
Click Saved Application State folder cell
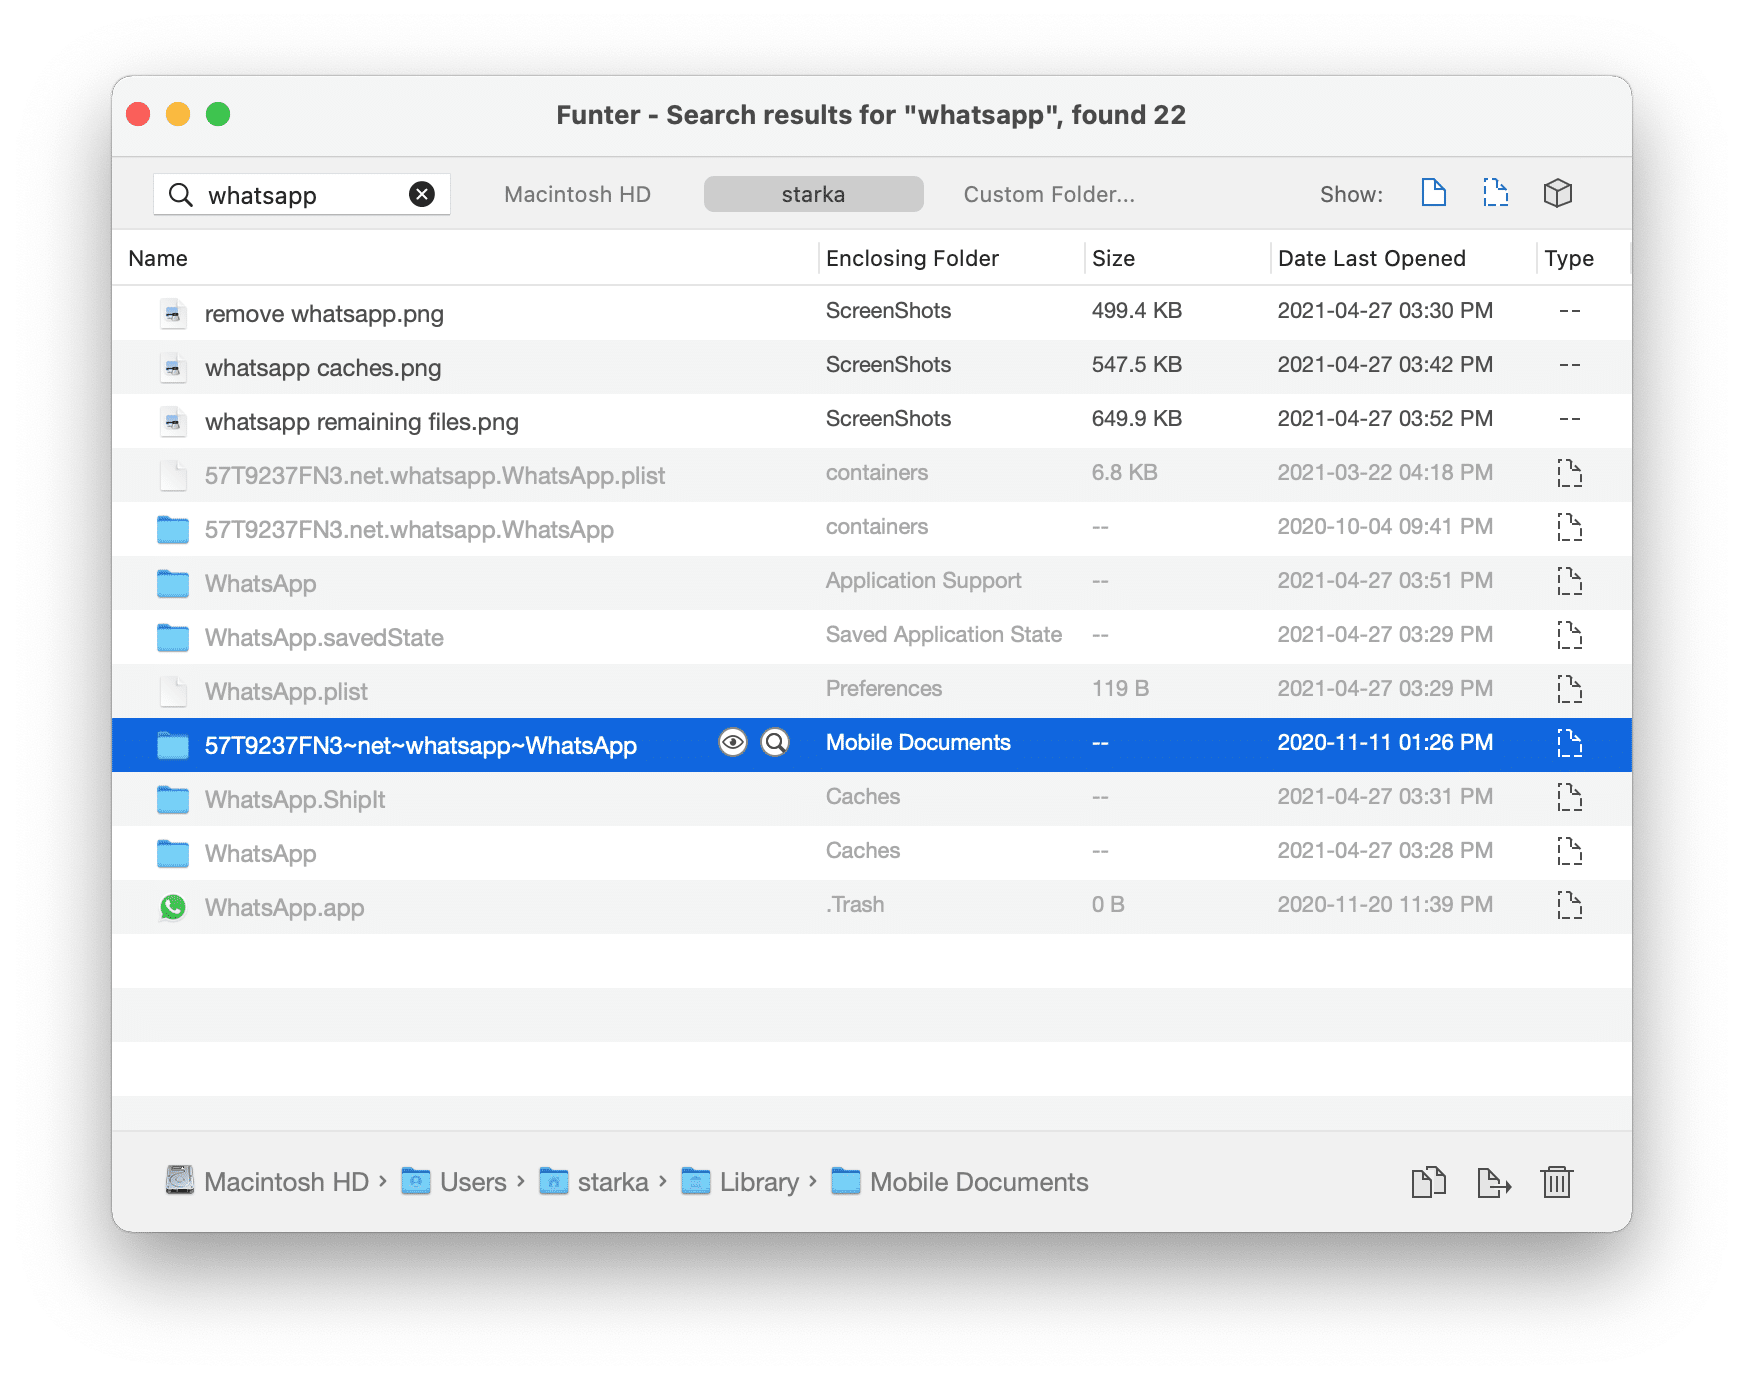coord(943,634)
